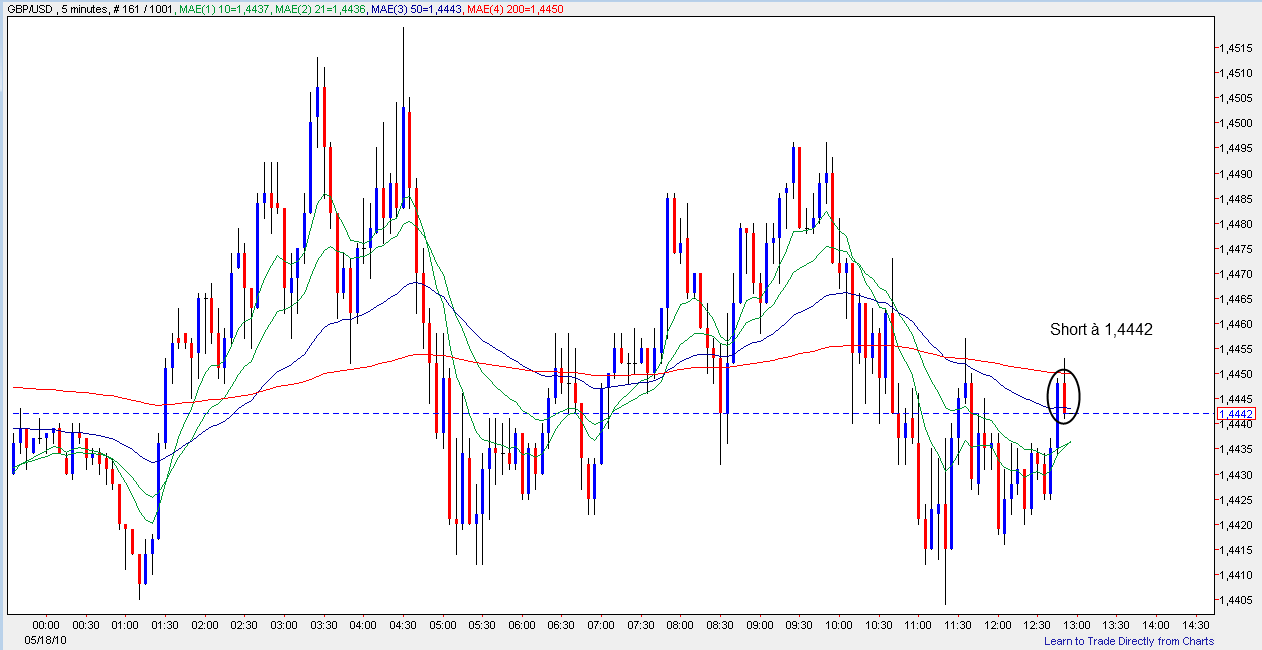Click the 05/18/10 date label
The height and width of the screenshot is (650, 1262).
[44, 639]
